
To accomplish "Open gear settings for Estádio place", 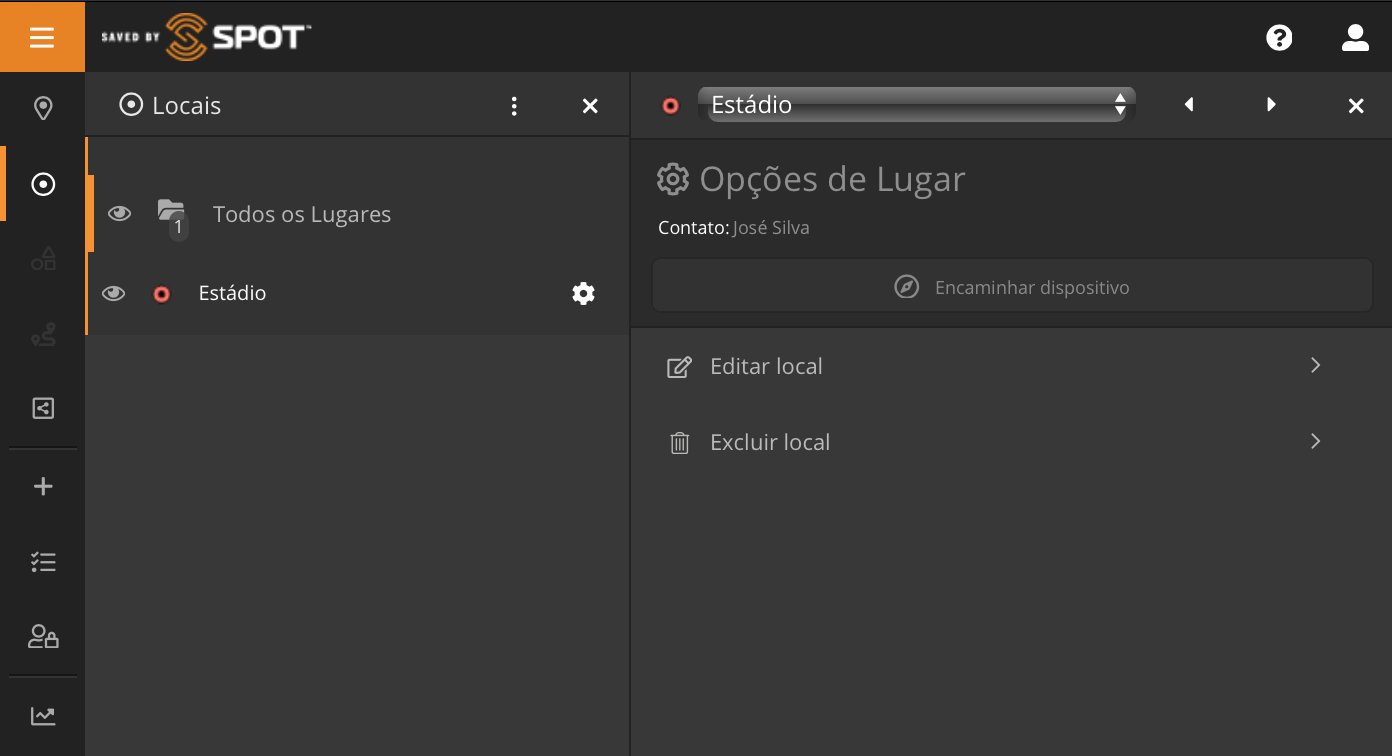I will 583,293.
